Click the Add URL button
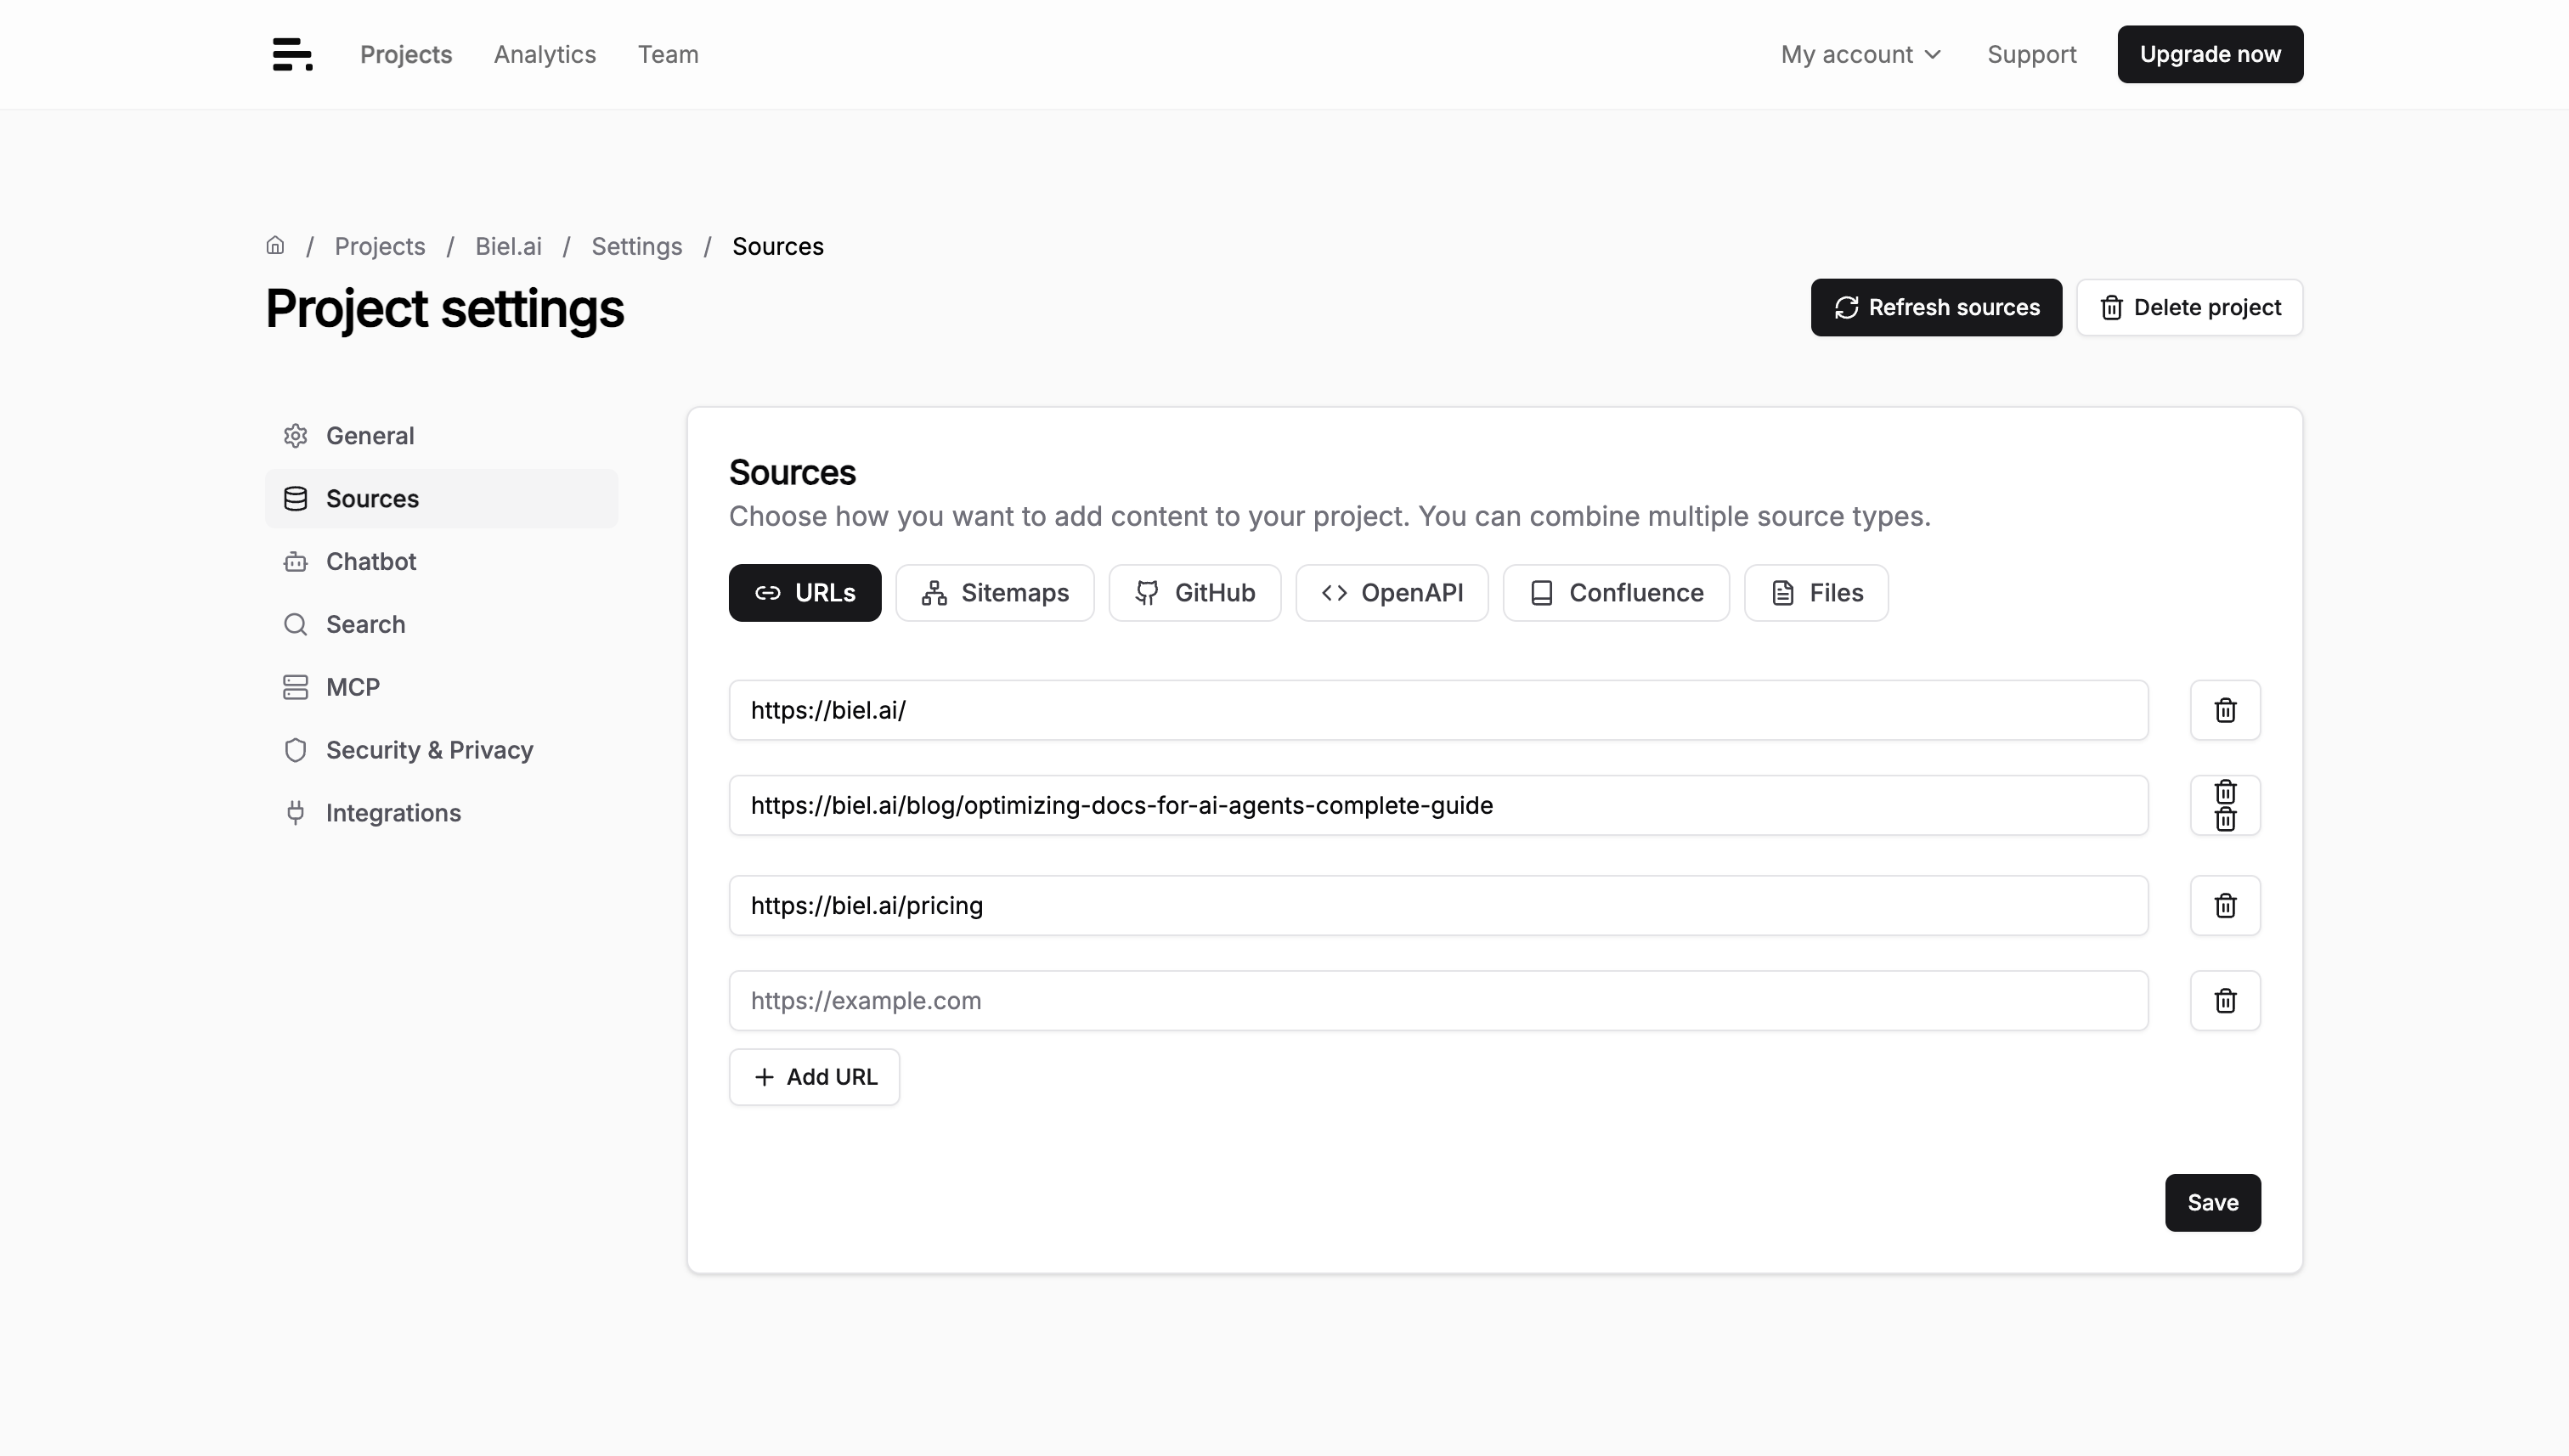Viewport: 2569px width, 1456px height. tap(814, 1077)
